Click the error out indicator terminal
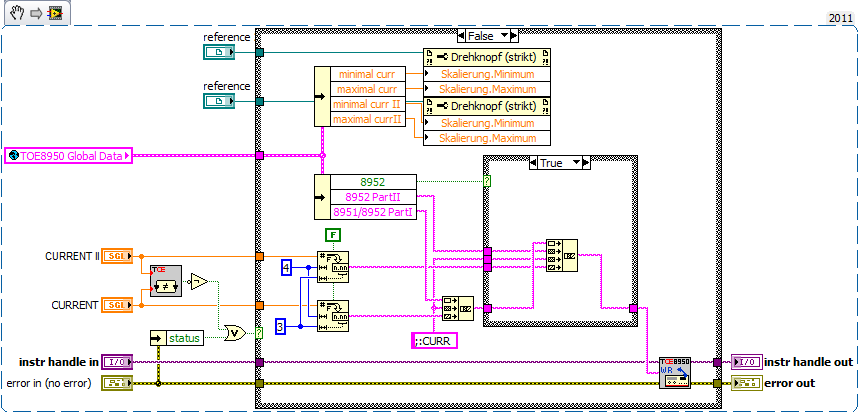The image size is (859, 413). (747, 383)
